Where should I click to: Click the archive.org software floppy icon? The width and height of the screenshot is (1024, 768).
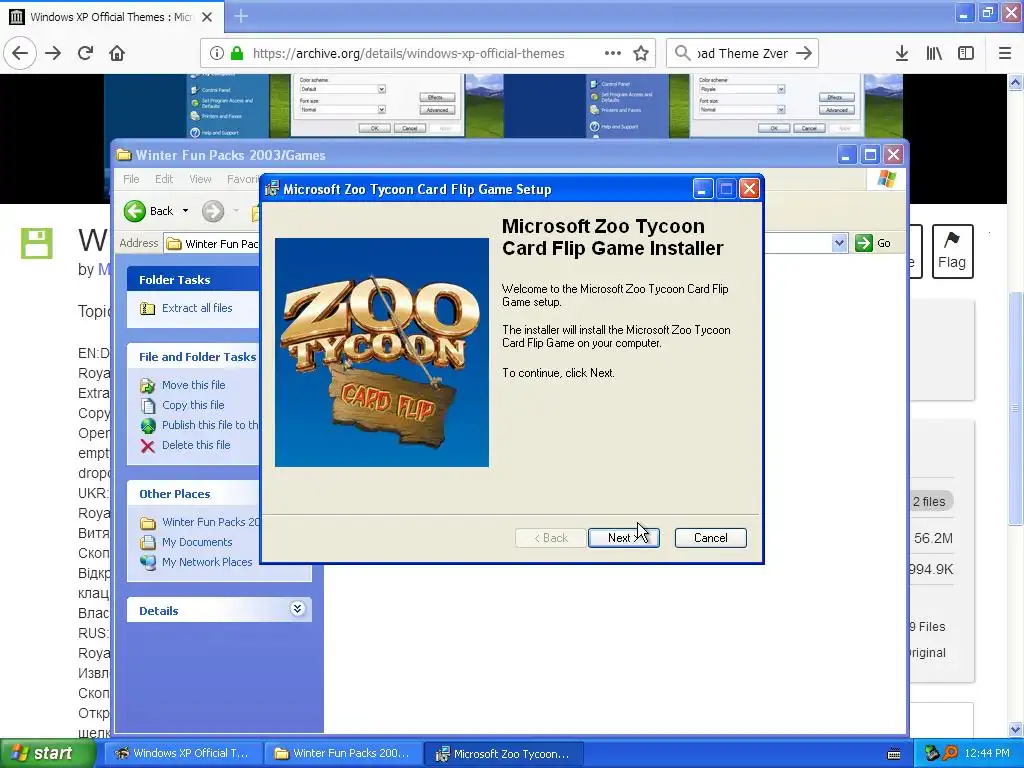pyautogui.click(x=37, y=244)
